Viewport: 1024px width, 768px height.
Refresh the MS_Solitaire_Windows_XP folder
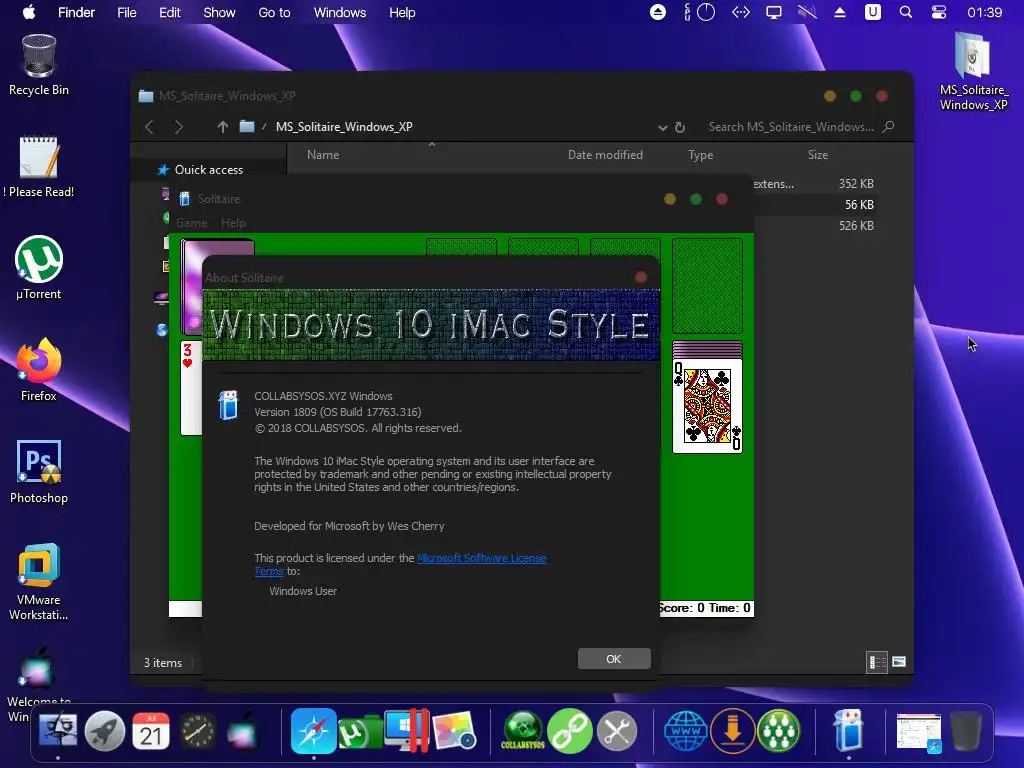coord(680,127)
